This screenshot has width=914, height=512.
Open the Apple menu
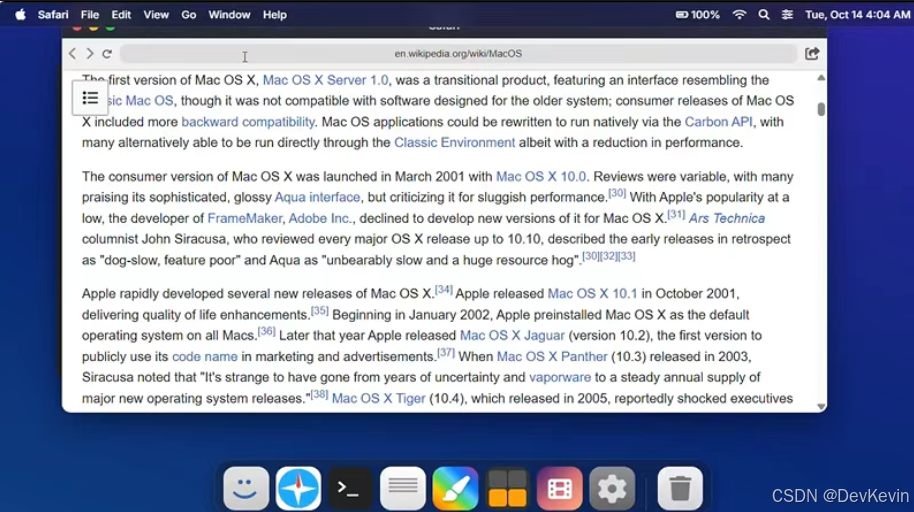[x=20, y=15]
